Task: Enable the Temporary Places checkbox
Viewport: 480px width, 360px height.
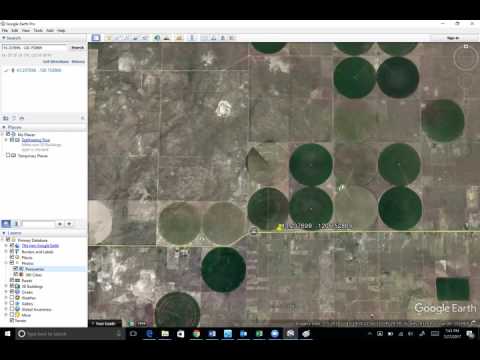Action: pos(8,155)
